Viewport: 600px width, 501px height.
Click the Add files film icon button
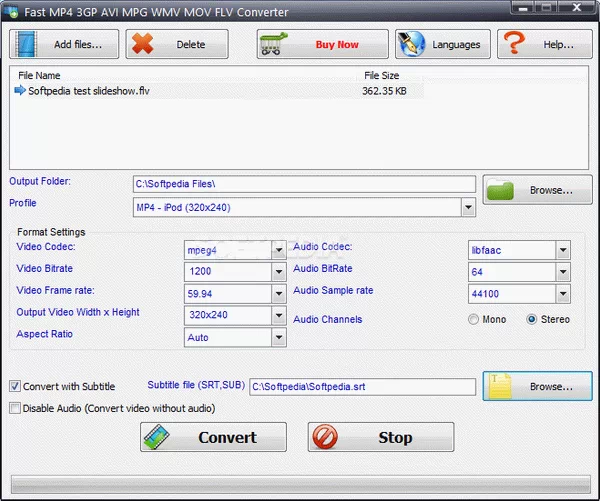(63, 44)
